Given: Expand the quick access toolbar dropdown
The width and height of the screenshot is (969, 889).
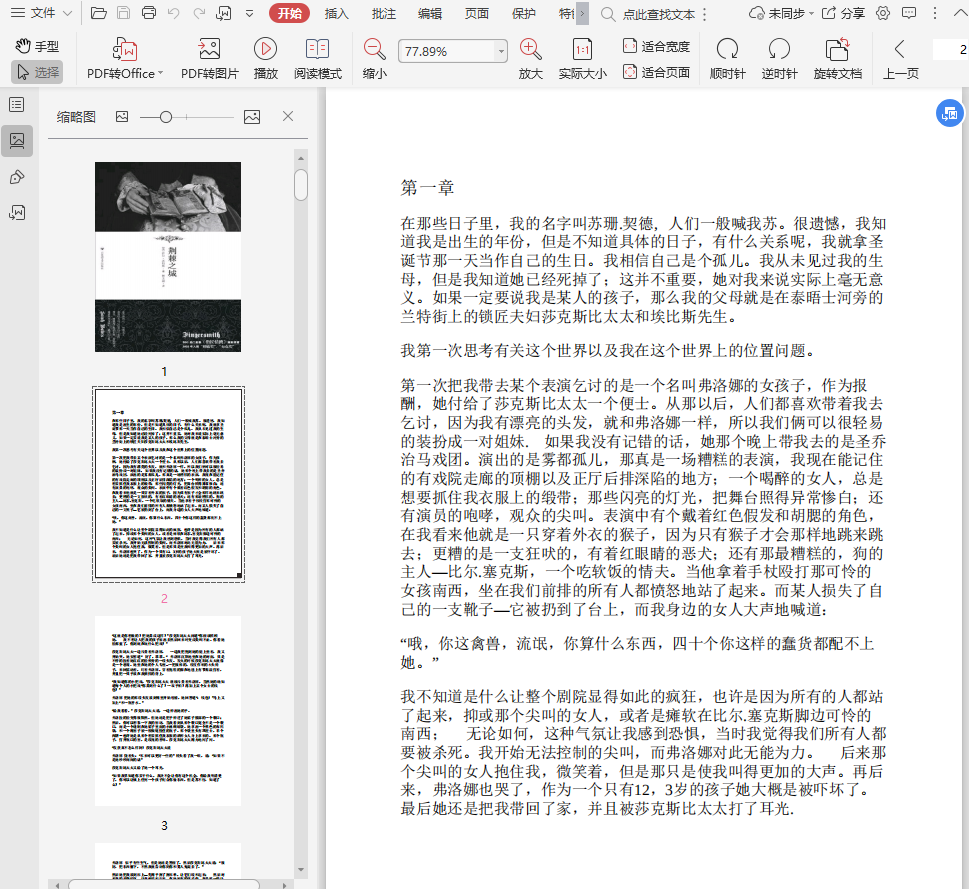Looking at the screenshot, I should pos(249,13).
